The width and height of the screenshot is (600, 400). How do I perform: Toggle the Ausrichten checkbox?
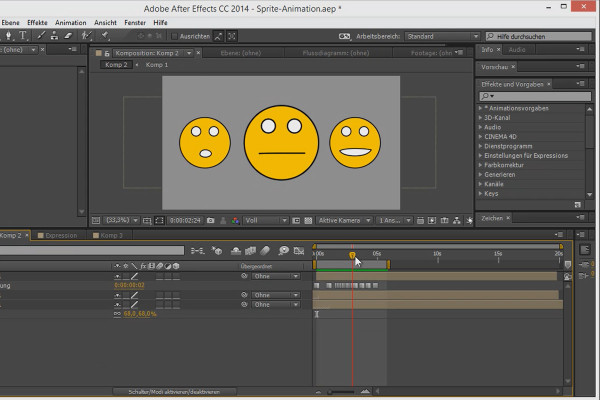click(174, 36)
